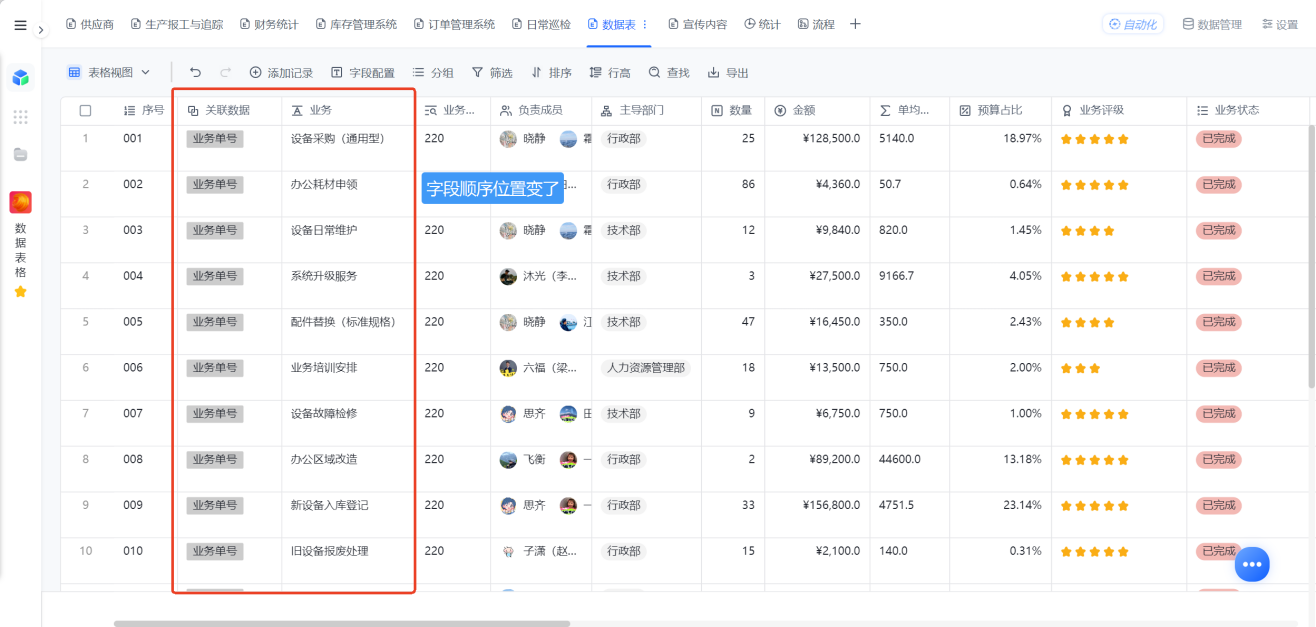The image size is (1316, 627).
Task: Switch to the 流程 tab
Action: 815,24
